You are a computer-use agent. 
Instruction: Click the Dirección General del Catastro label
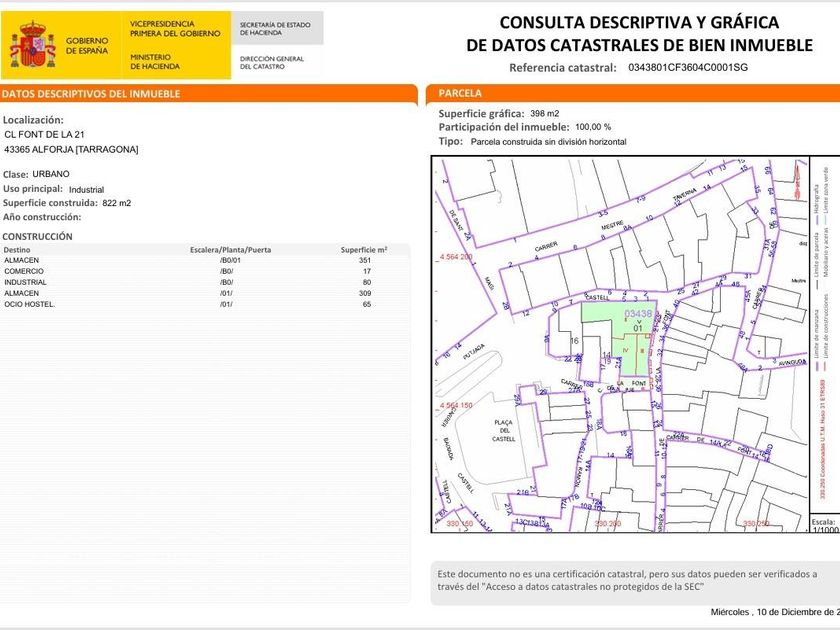[271, 62]
